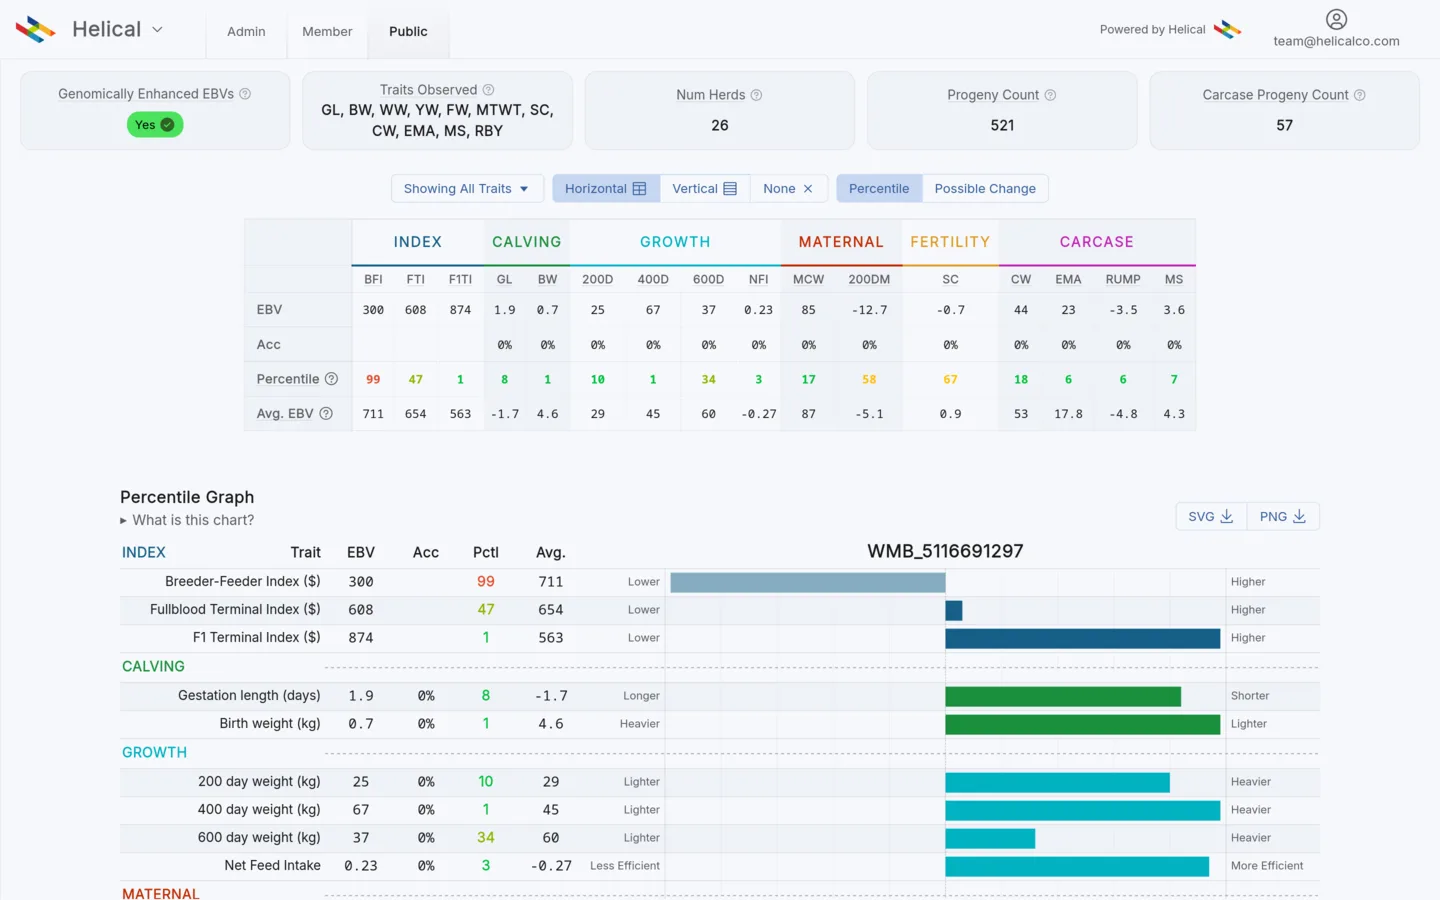Open help icon beside Genomically Enhanced EBVs

[x=245, y=94]
